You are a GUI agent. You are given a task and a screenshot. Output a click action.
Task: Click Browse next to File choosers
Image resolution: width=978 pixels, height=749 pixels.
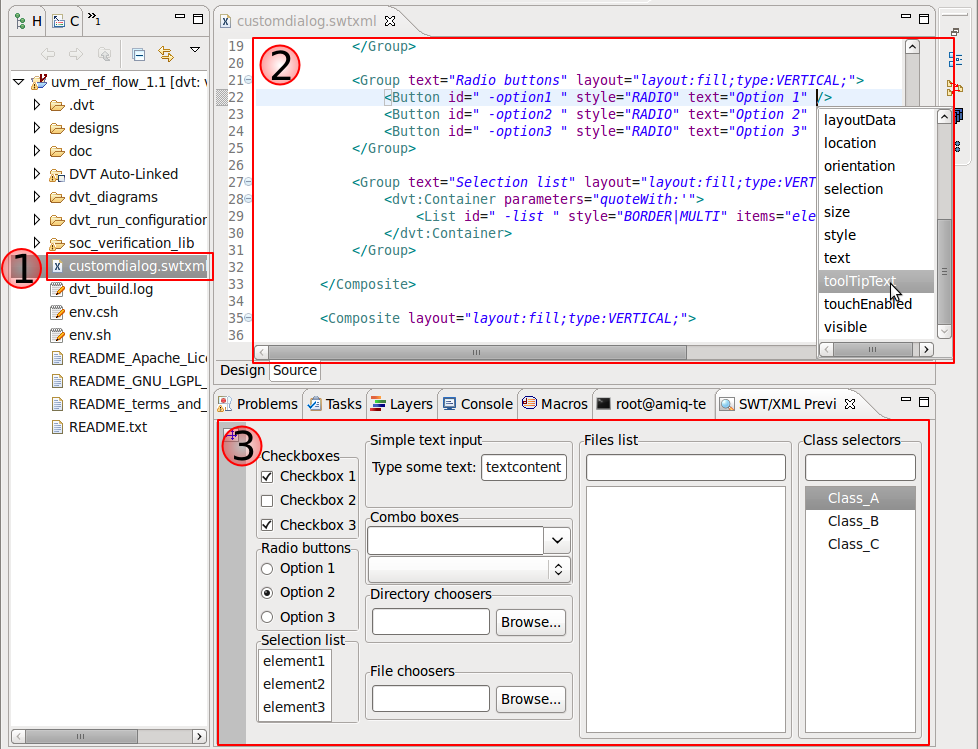coord(531,698)
